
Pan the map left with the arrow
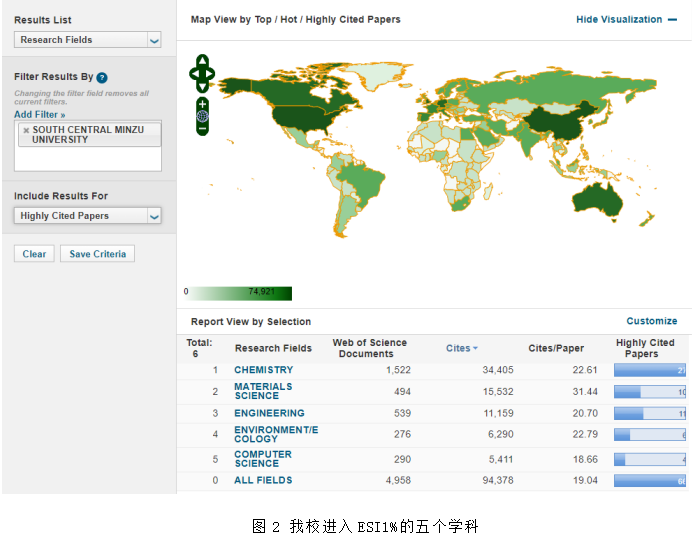point(194,74)
